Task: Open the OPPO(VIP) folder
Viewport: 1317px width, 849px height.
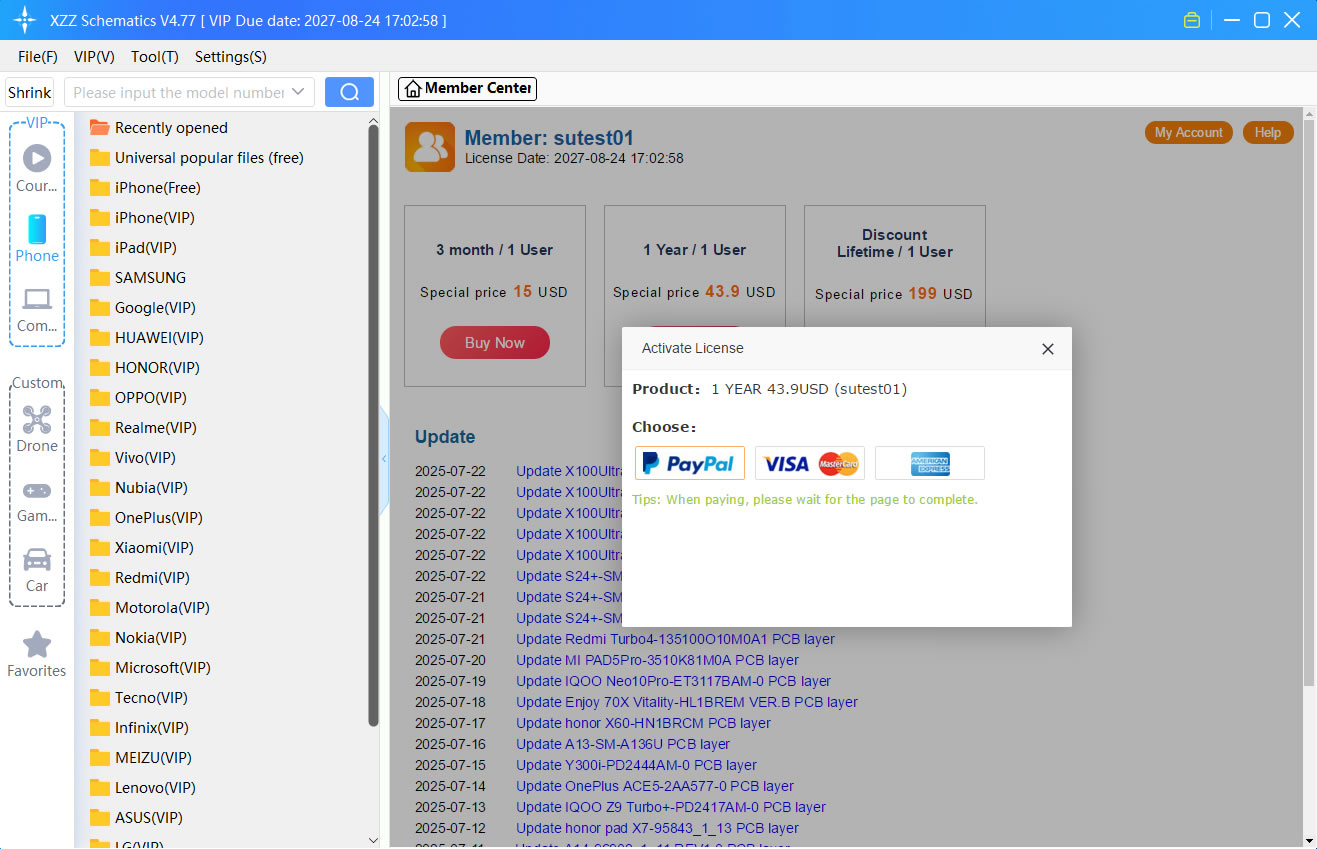Action: tap(138, 398)
